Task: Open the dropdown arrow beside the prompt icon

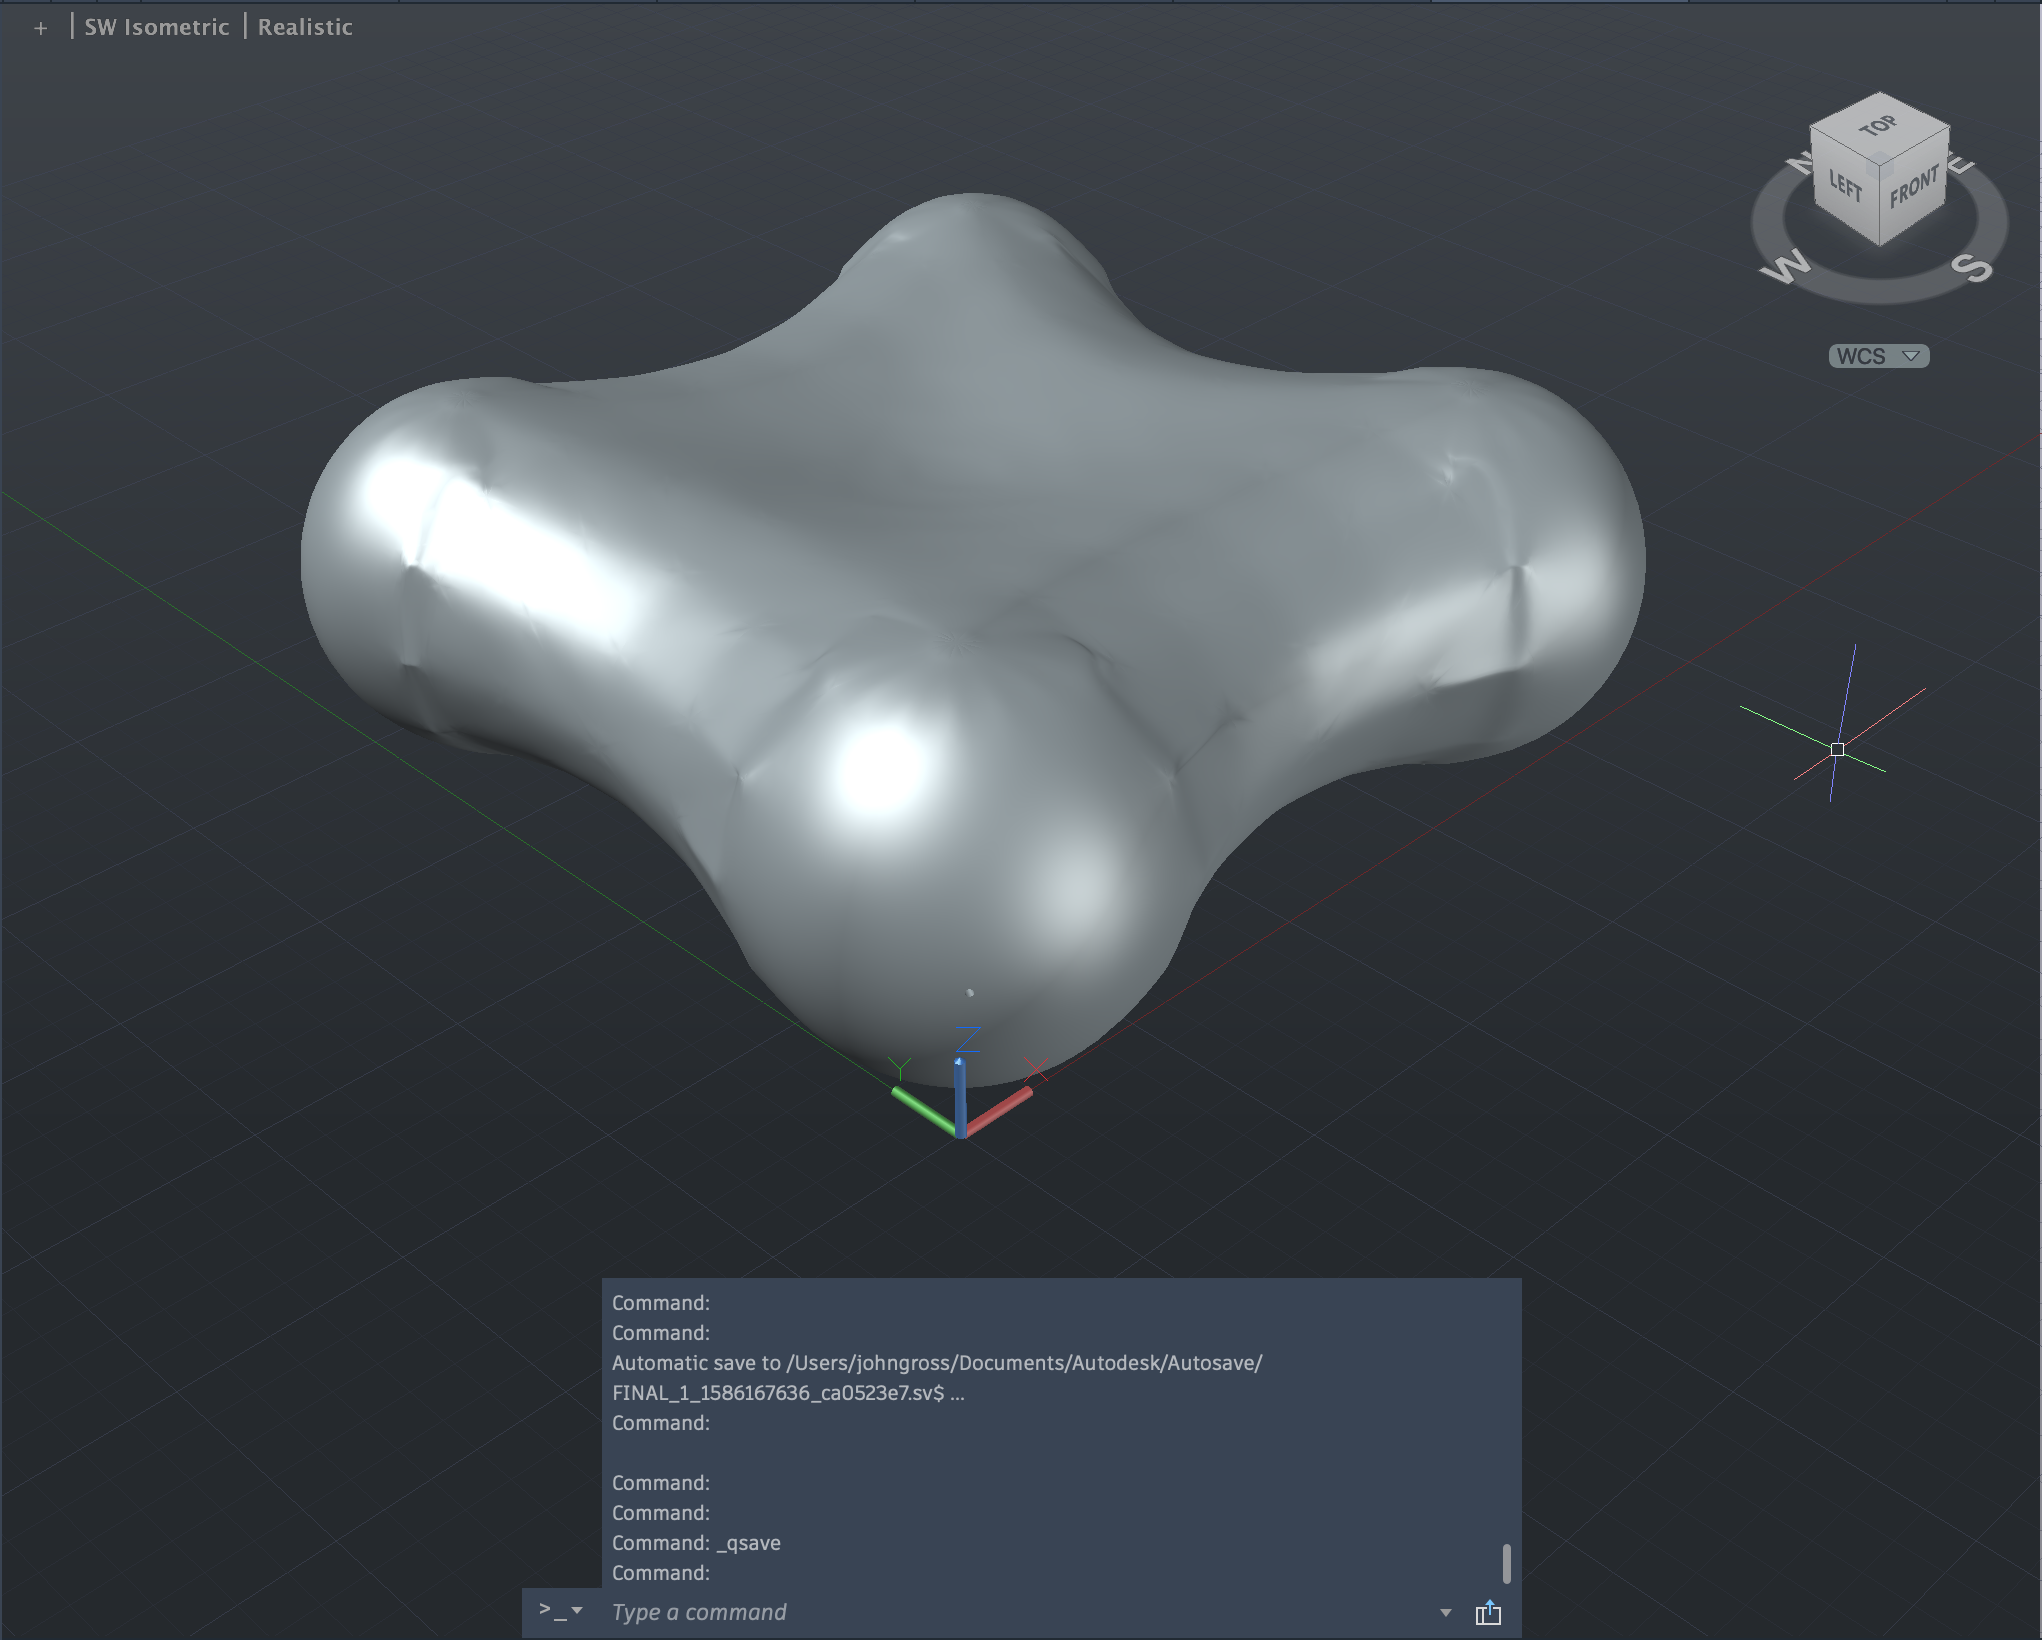Action: click(577, 1611)
